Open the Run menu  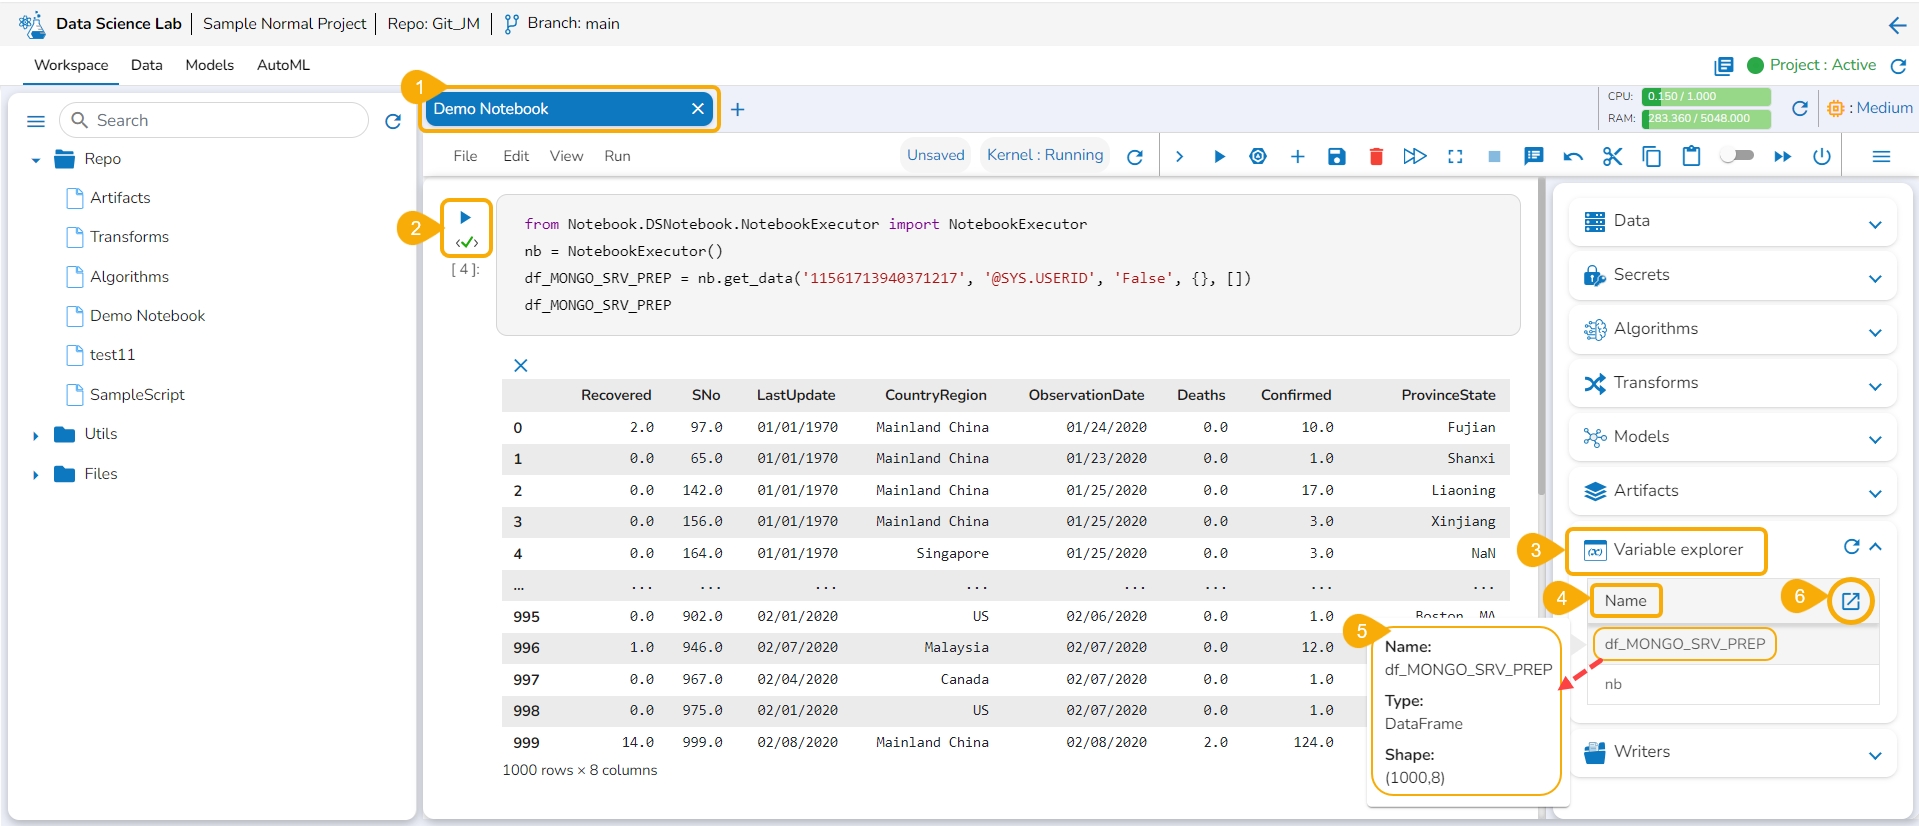[617, 156]
